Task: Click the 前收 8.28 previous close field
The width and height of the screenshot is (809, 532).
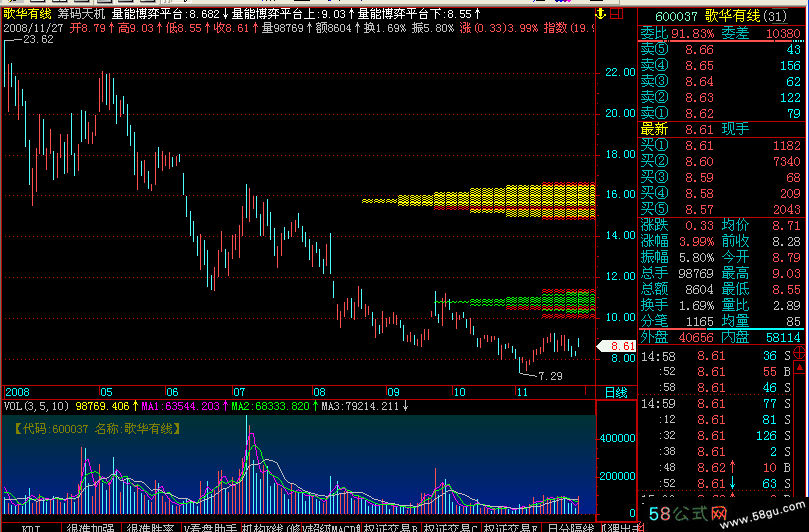Action: coord(761,241)
